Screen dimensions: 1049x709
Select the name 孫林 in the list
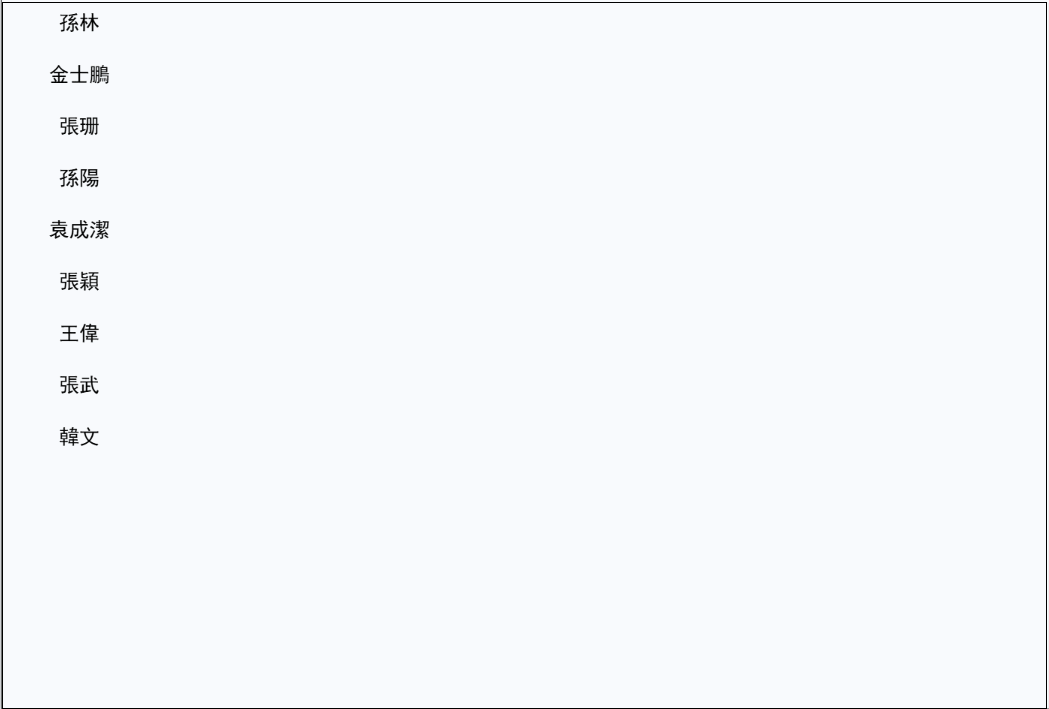(x=79, y=23)
